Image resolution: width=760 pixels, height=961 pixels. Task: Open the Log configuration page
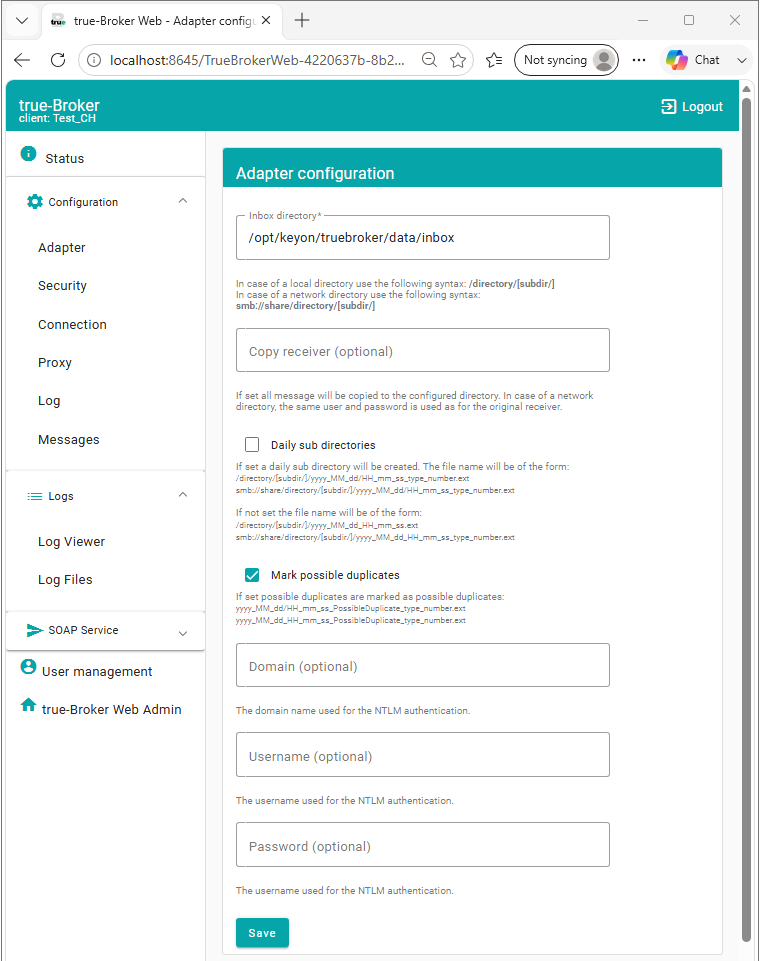[x=49, y=401]
